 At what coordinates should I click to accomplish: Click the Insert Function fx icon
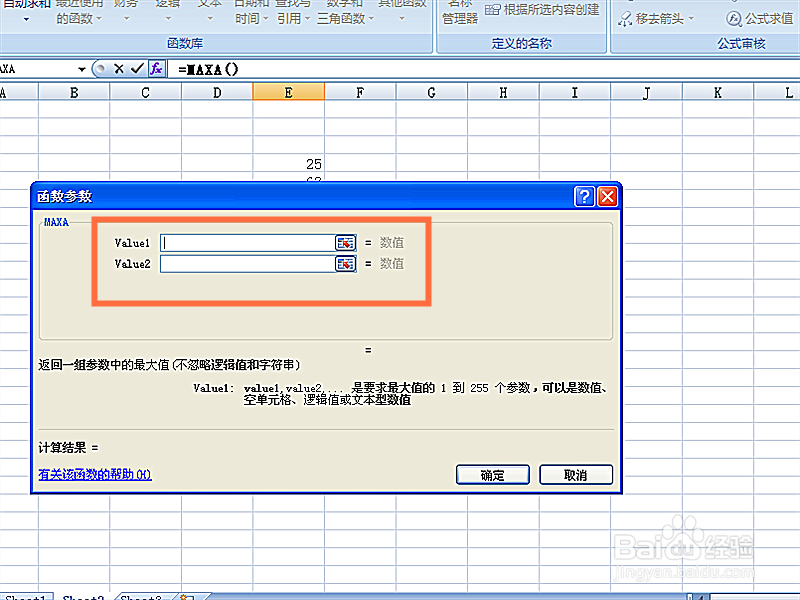click(156, 68)
